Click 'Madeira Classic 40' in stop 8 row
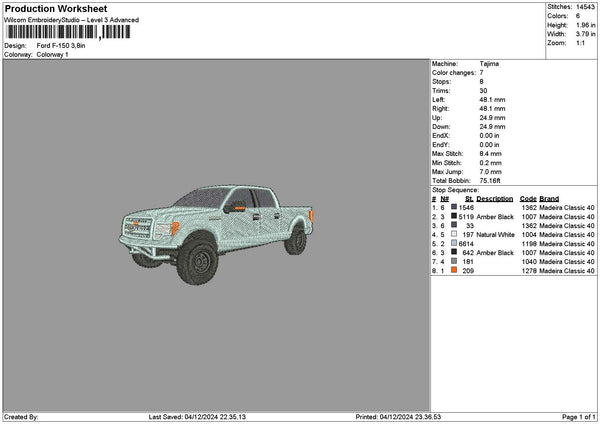 pos(567,271)
